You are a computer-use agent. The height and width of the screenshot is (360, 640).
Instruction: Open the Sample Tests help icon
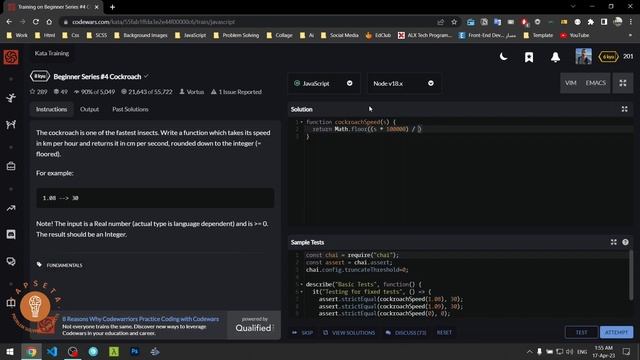(x=625, y=242)
